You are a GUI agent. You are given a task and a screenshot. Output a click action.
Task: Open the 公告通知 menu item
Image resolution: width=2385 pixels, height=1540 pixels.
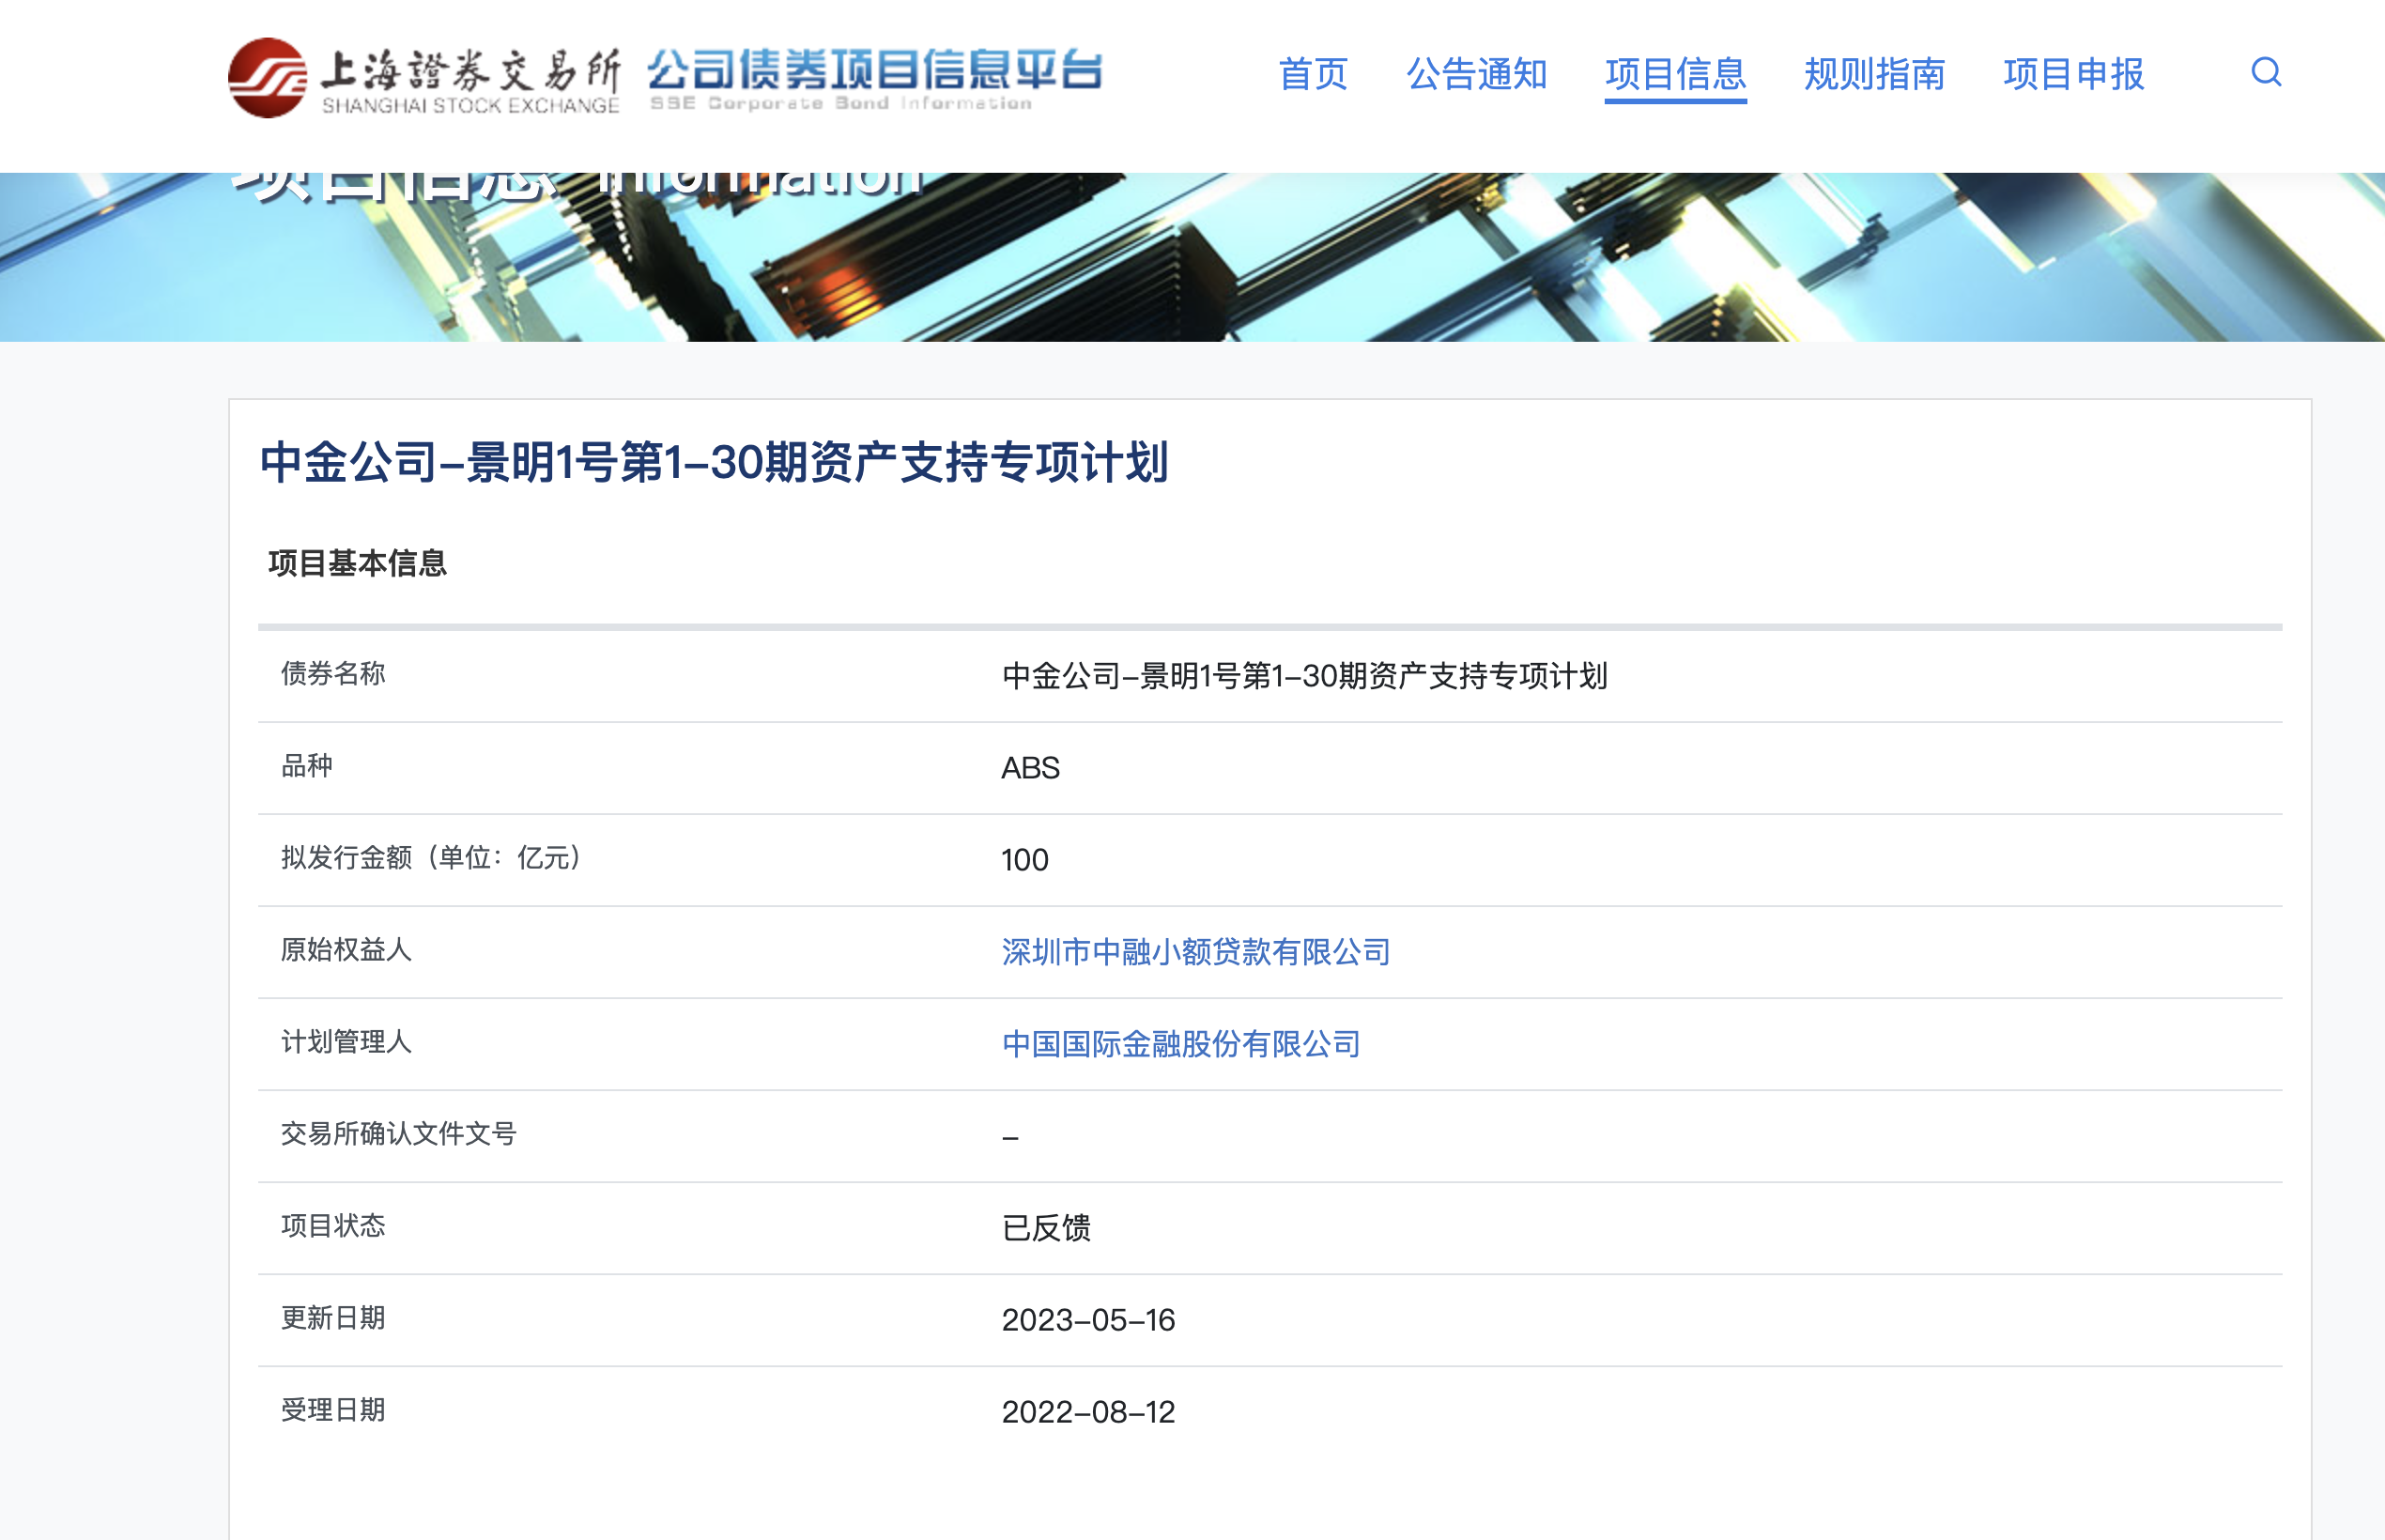(1478, 75)
